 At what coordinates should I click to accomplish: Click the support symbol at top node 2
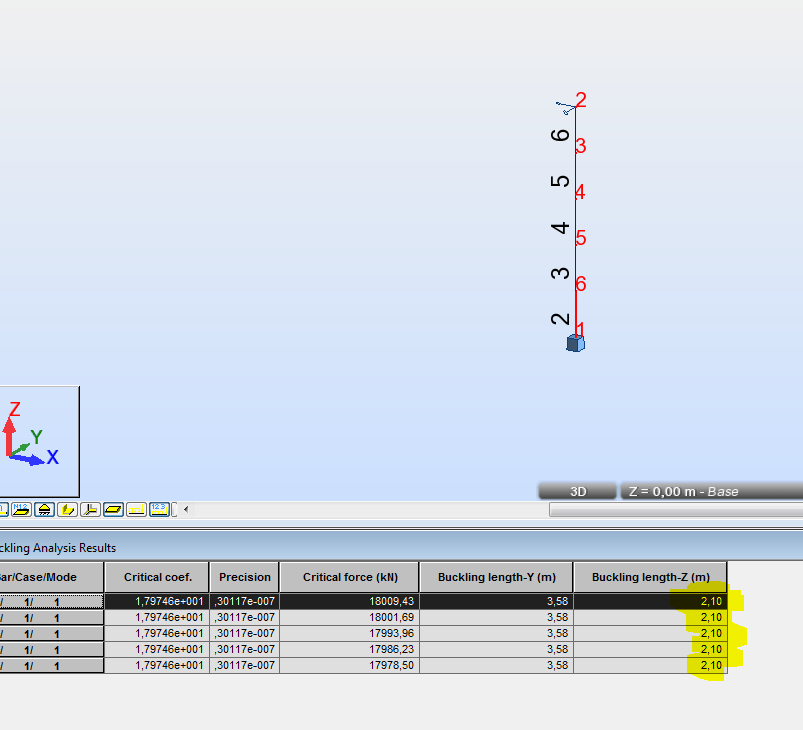coord(565,108)
